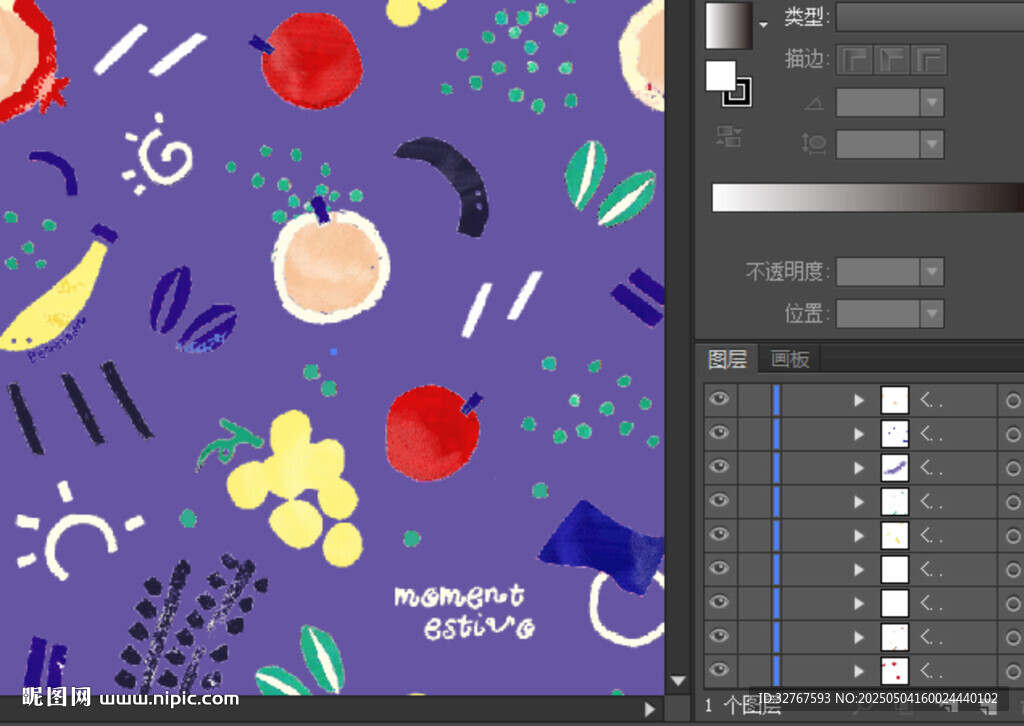Open the gradient angle dropdown

pos(932,102)
